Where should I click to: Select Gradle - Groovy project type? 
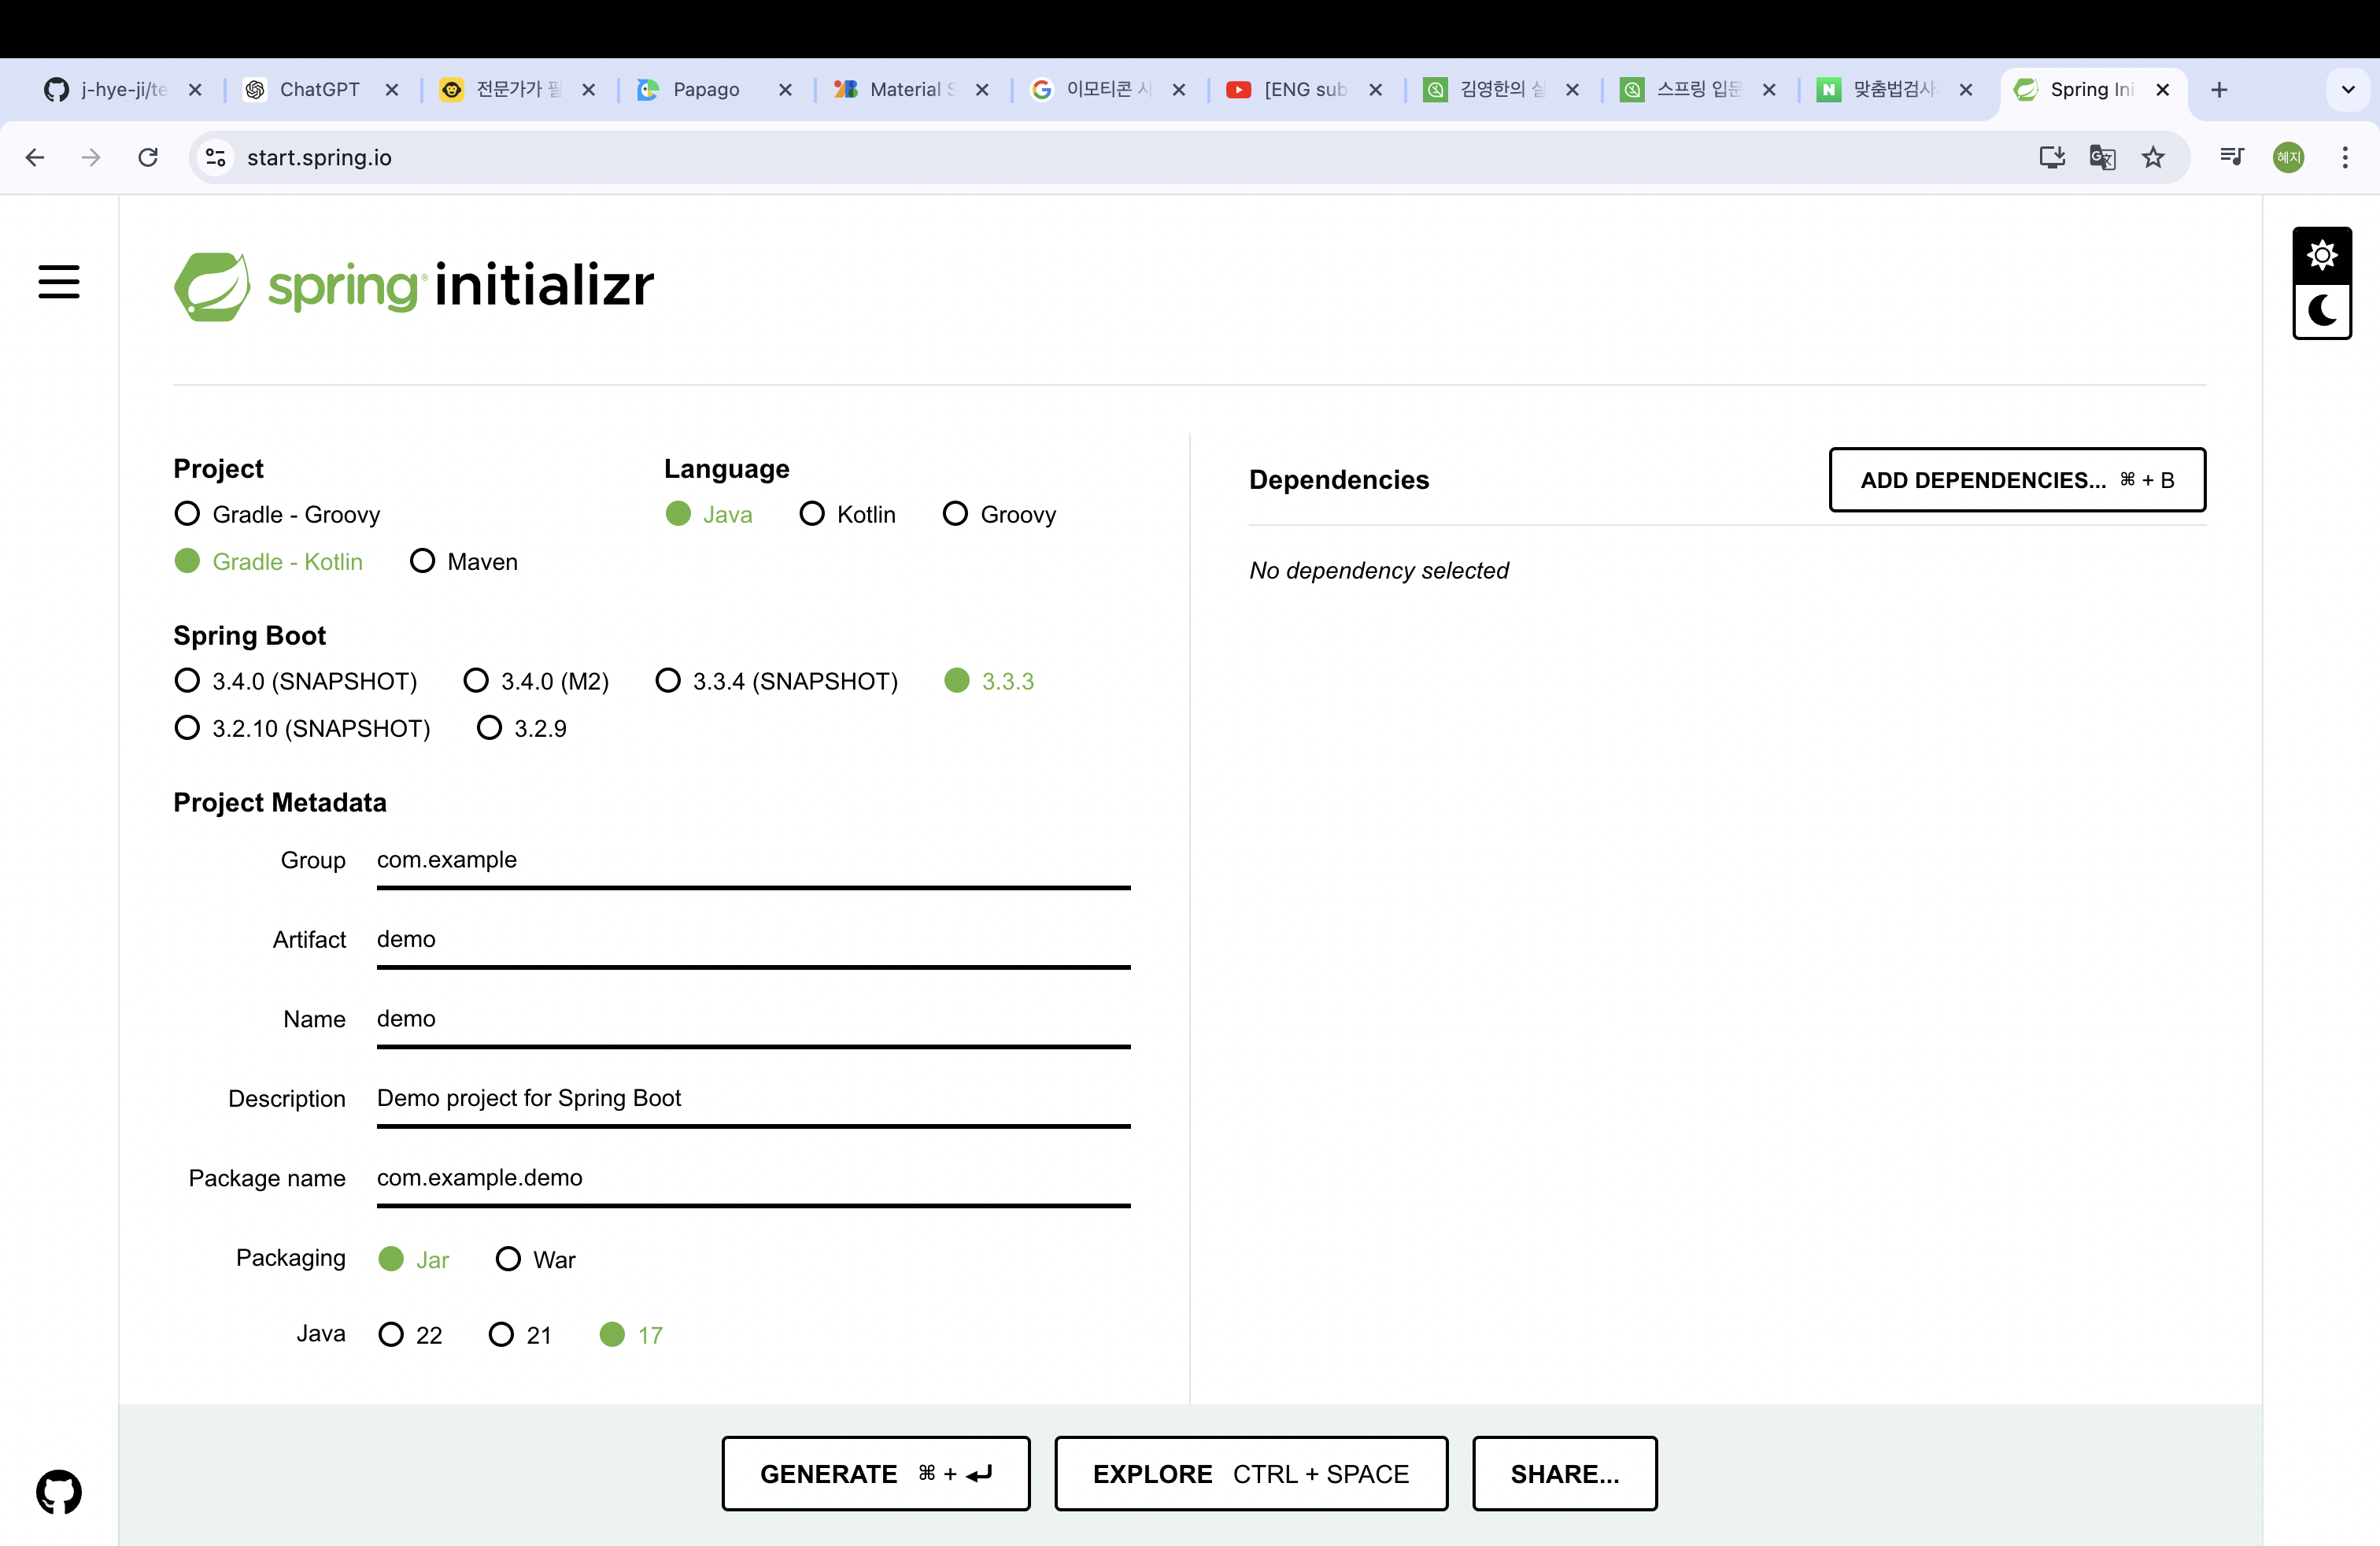[x=277, y=514]
